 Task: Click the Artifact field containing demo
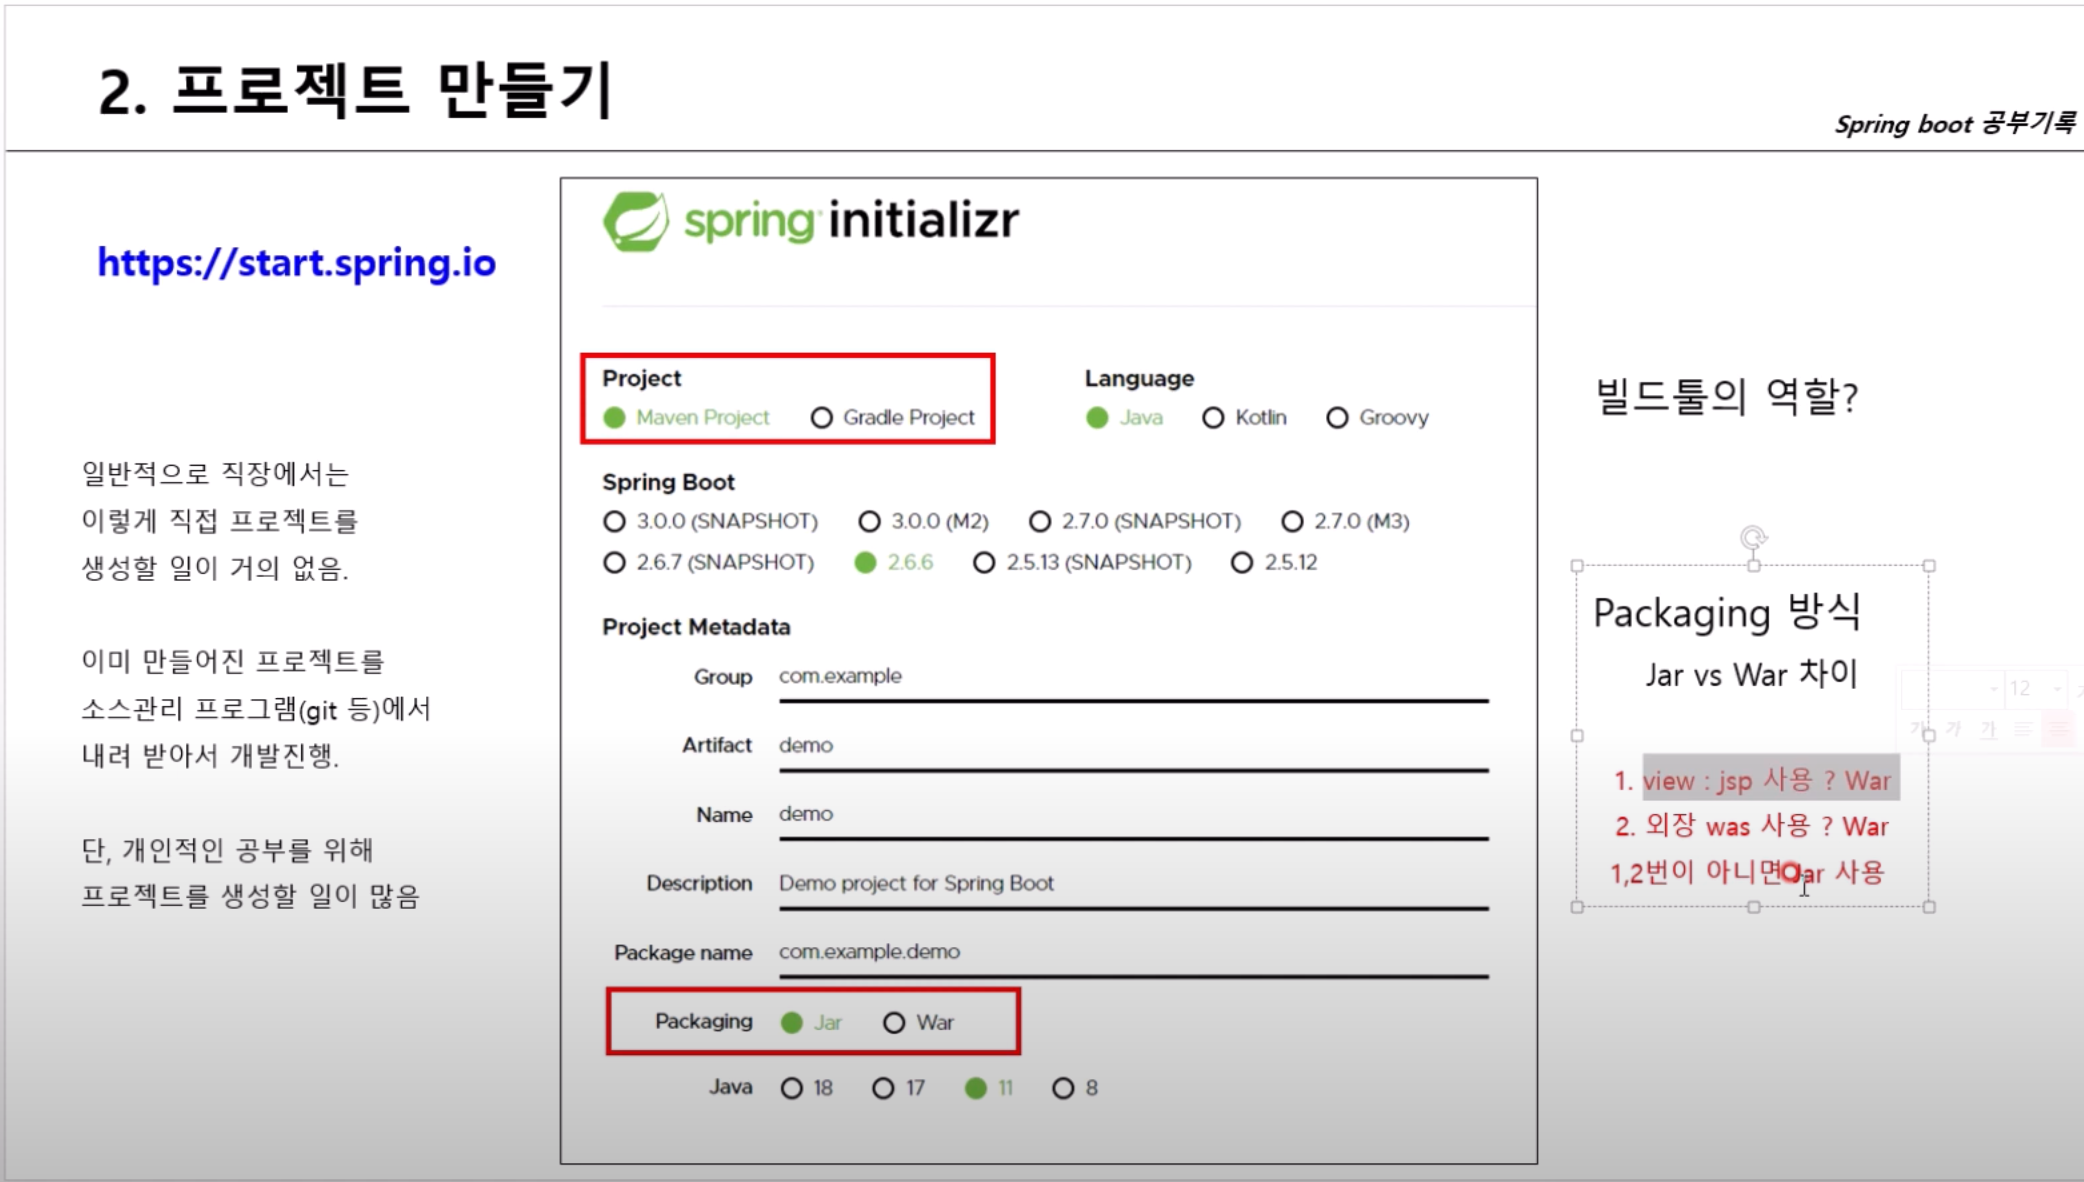tap(1132, 746)
